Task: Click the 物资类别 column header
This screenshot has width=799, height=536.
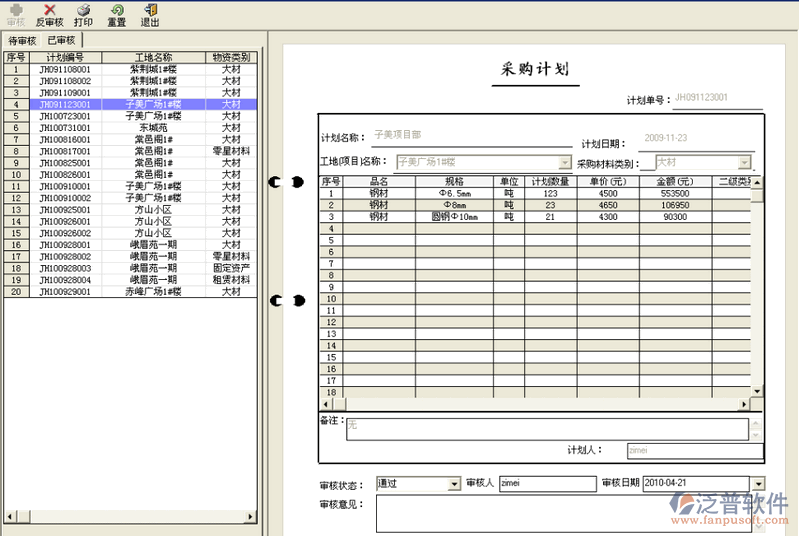Action: [x=231, y=58]
